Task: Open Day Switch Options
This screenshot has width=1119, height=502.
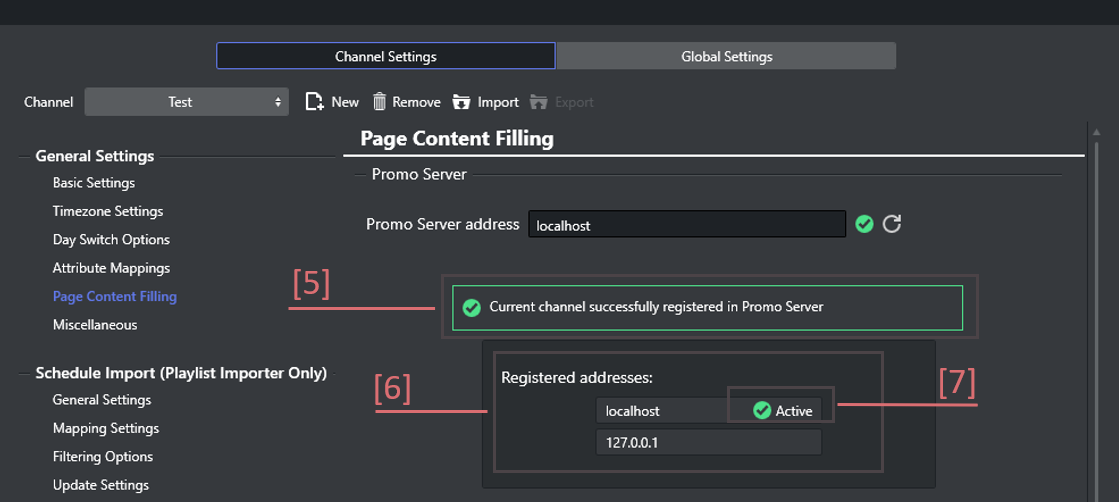Action: [111, 240]
